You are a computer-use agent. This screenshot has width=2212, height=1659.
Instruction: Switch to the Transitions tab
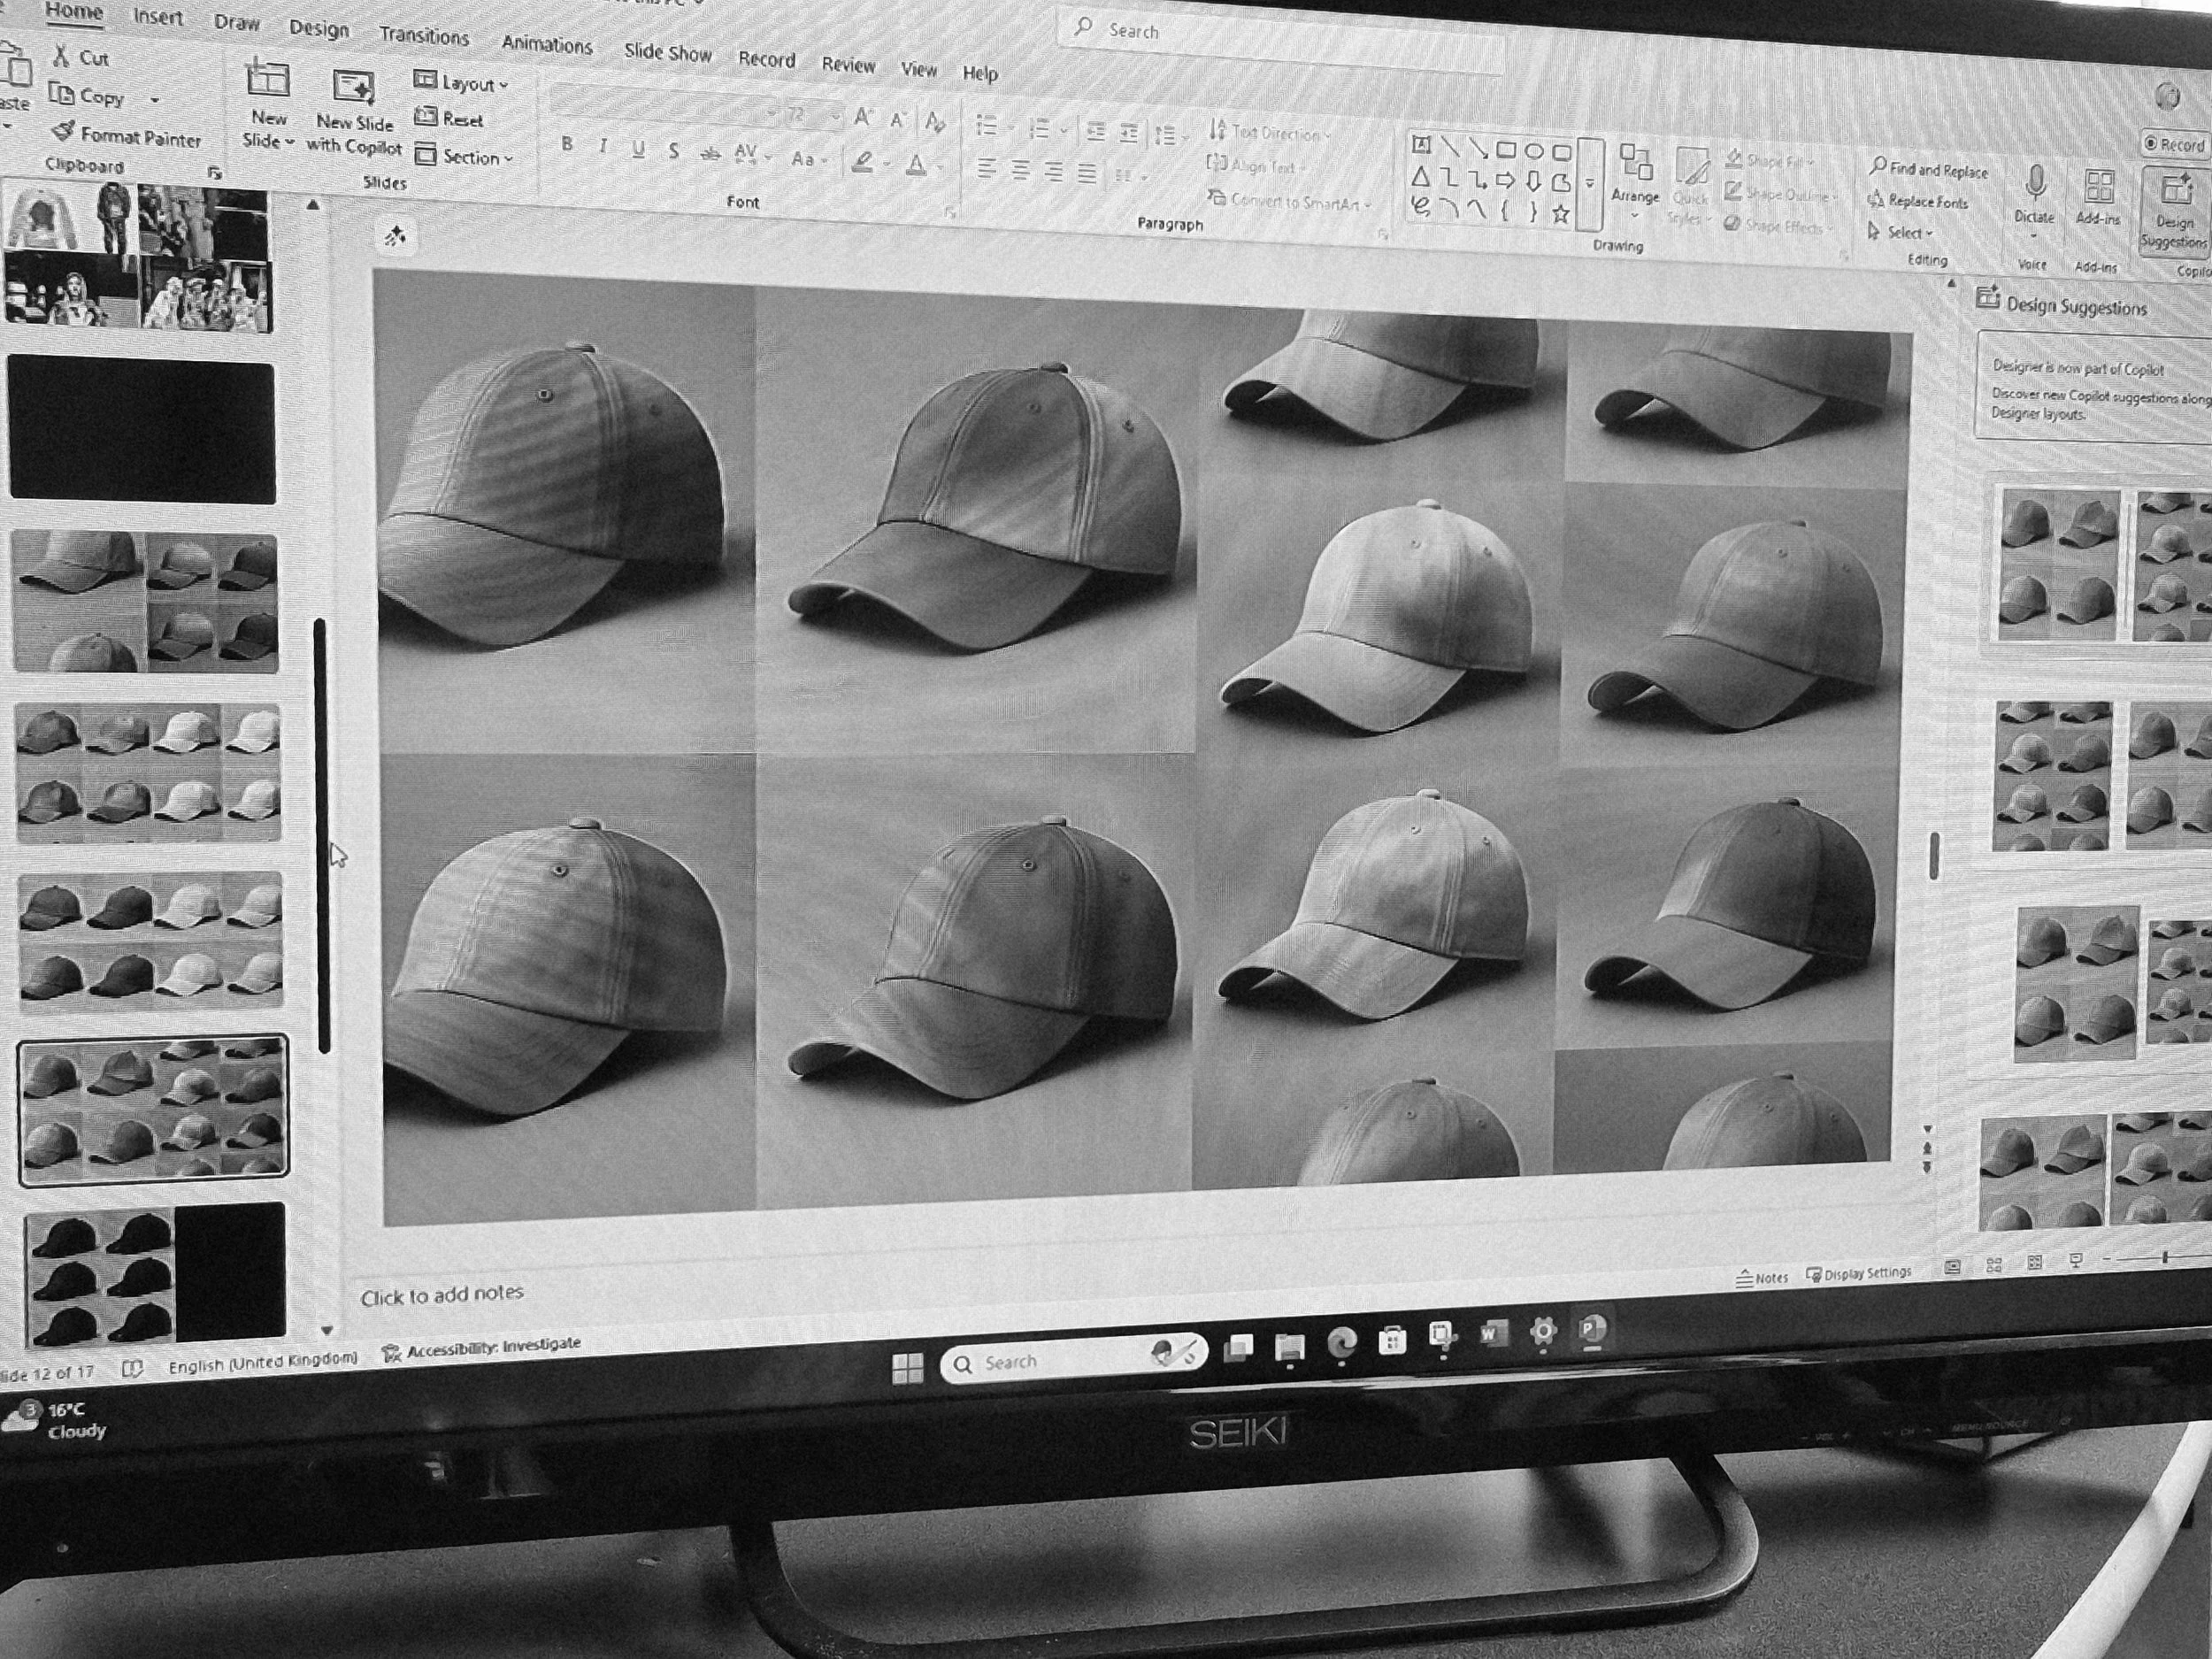424,36
